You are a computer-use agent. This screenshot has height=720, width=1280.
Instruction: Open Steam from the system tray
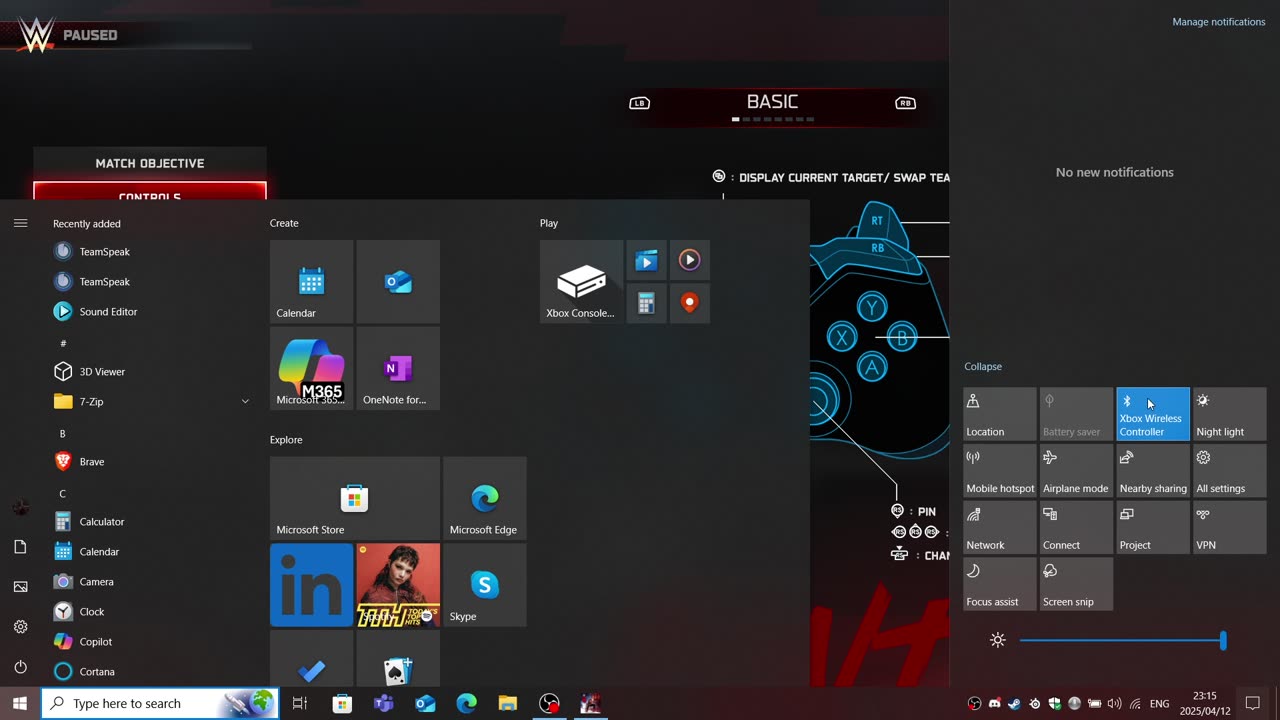click(1014, 704)
